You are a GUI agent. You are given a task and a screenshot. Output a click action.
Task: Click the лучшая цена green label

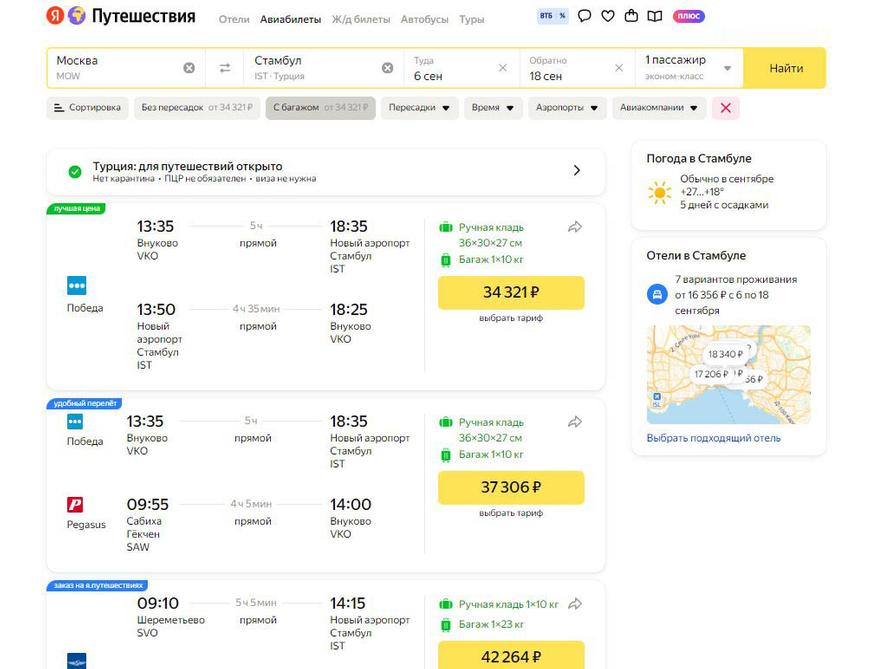pos(77,209)
